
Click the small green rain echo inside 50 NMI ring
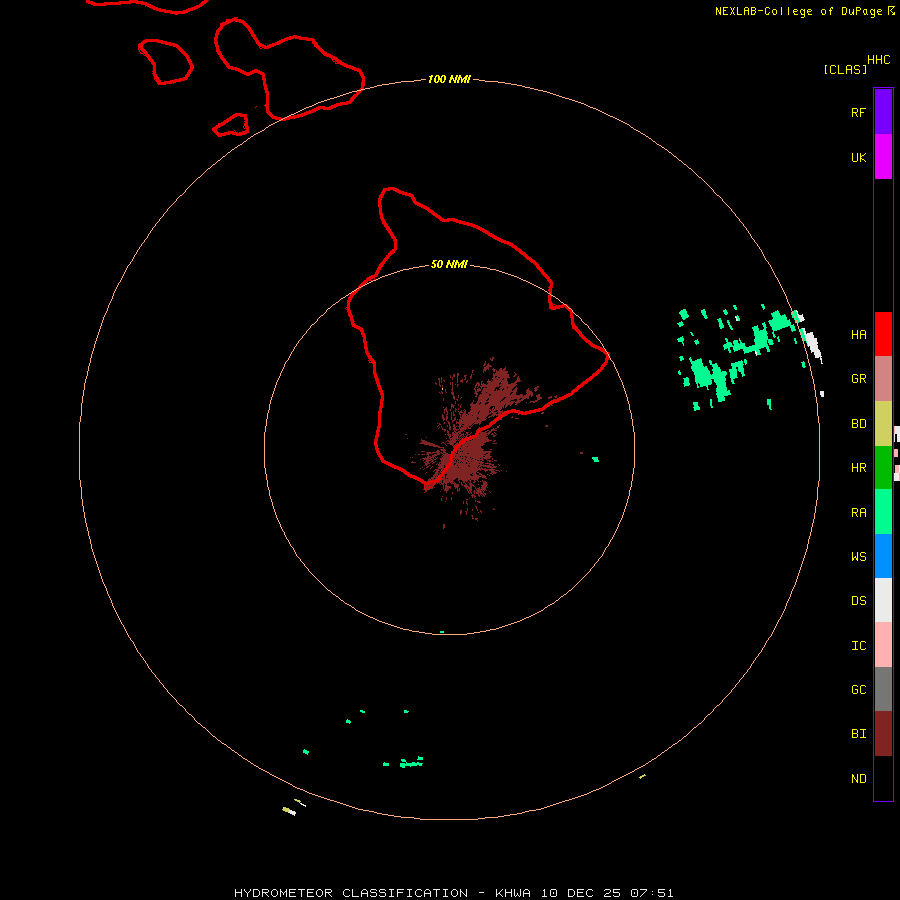point(596,459)
